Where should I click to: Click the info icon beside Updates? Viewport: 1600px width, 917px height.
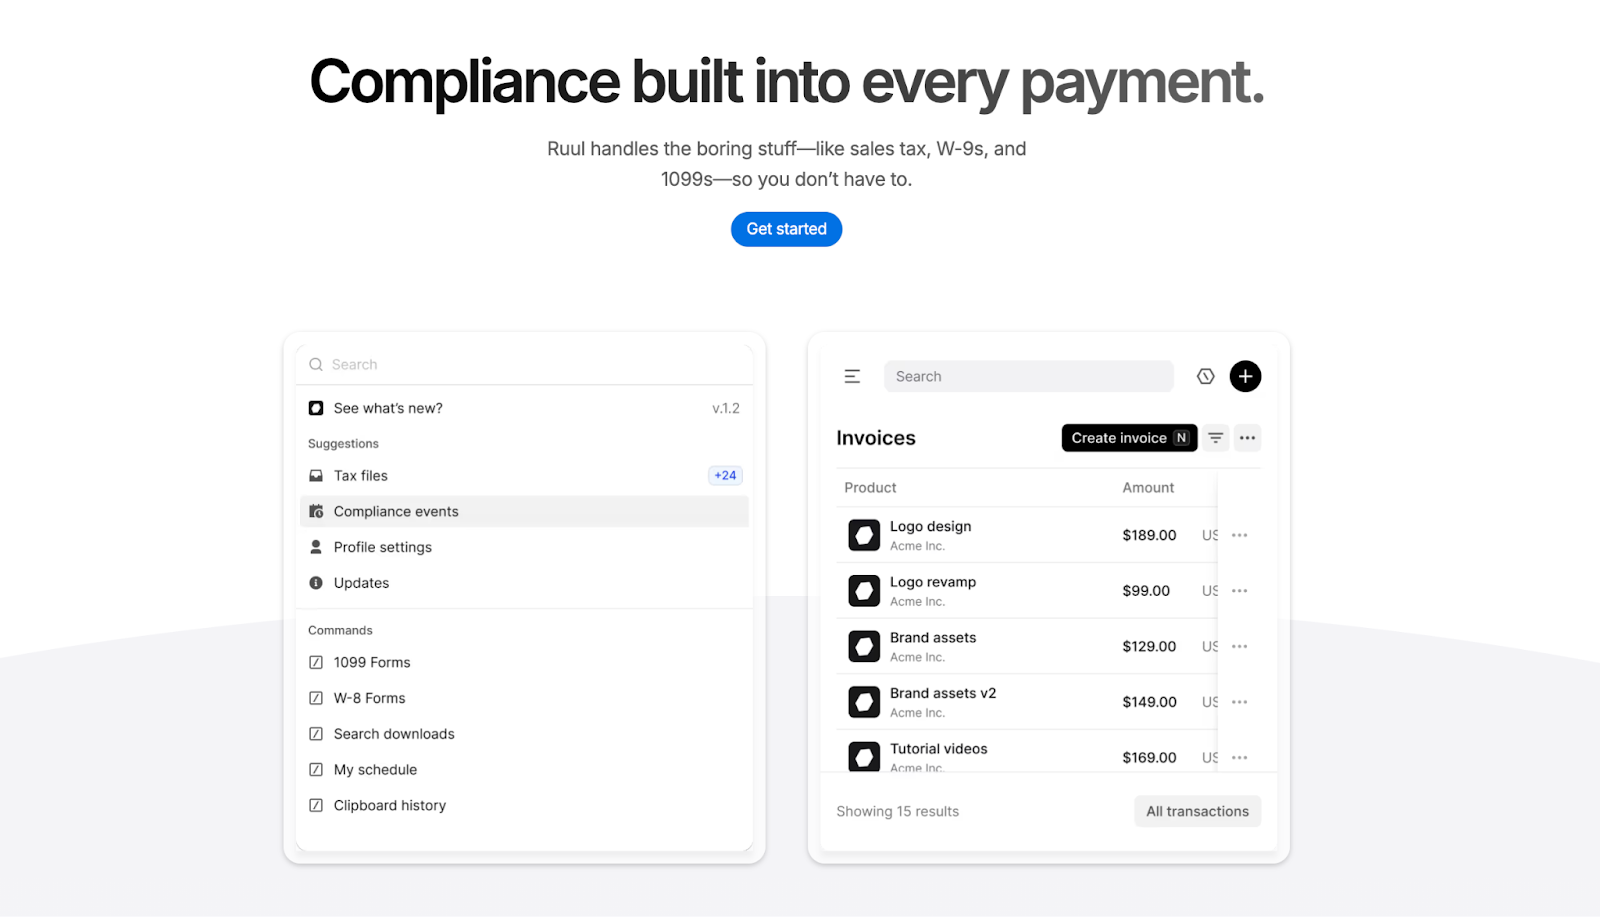point(316,583)
